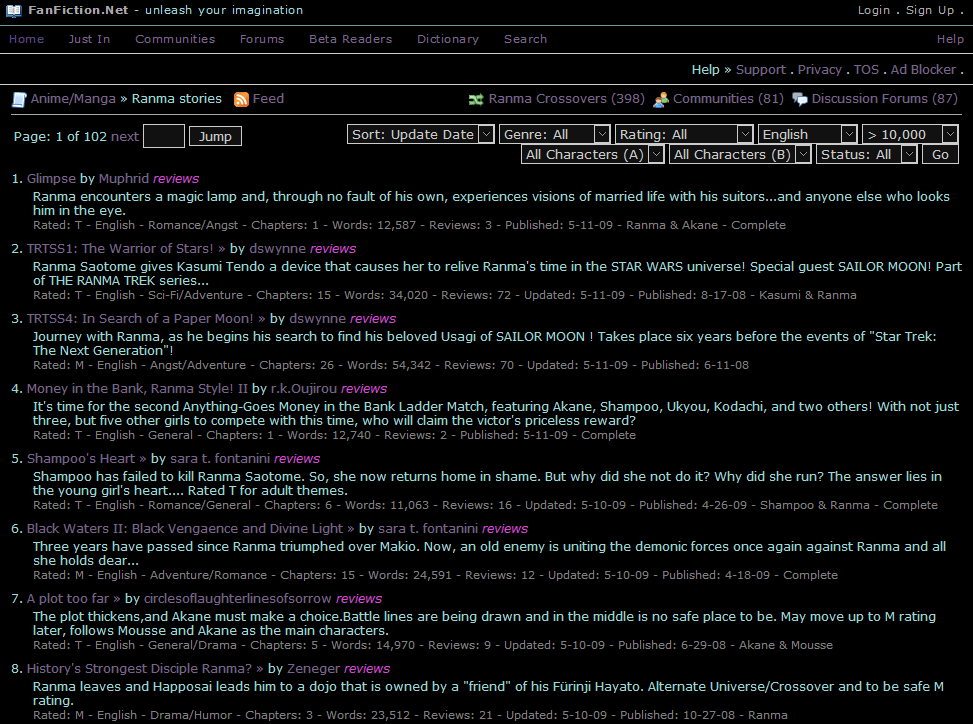Open the Search menu item

pos(525,39)
